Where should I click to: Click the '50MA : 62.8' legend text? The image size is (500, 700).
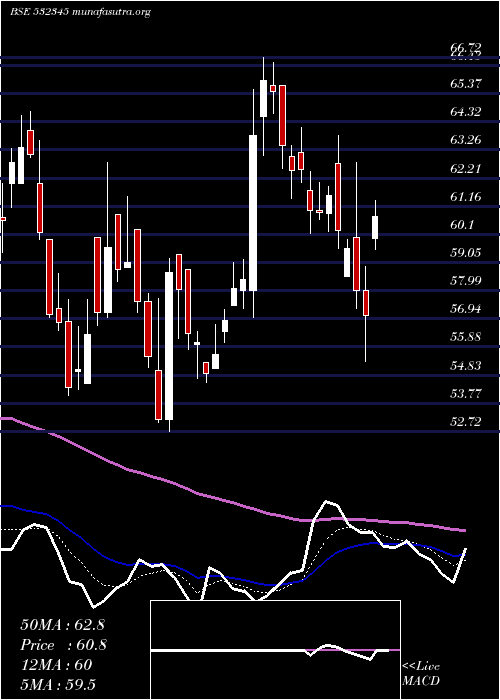point(62,625)
